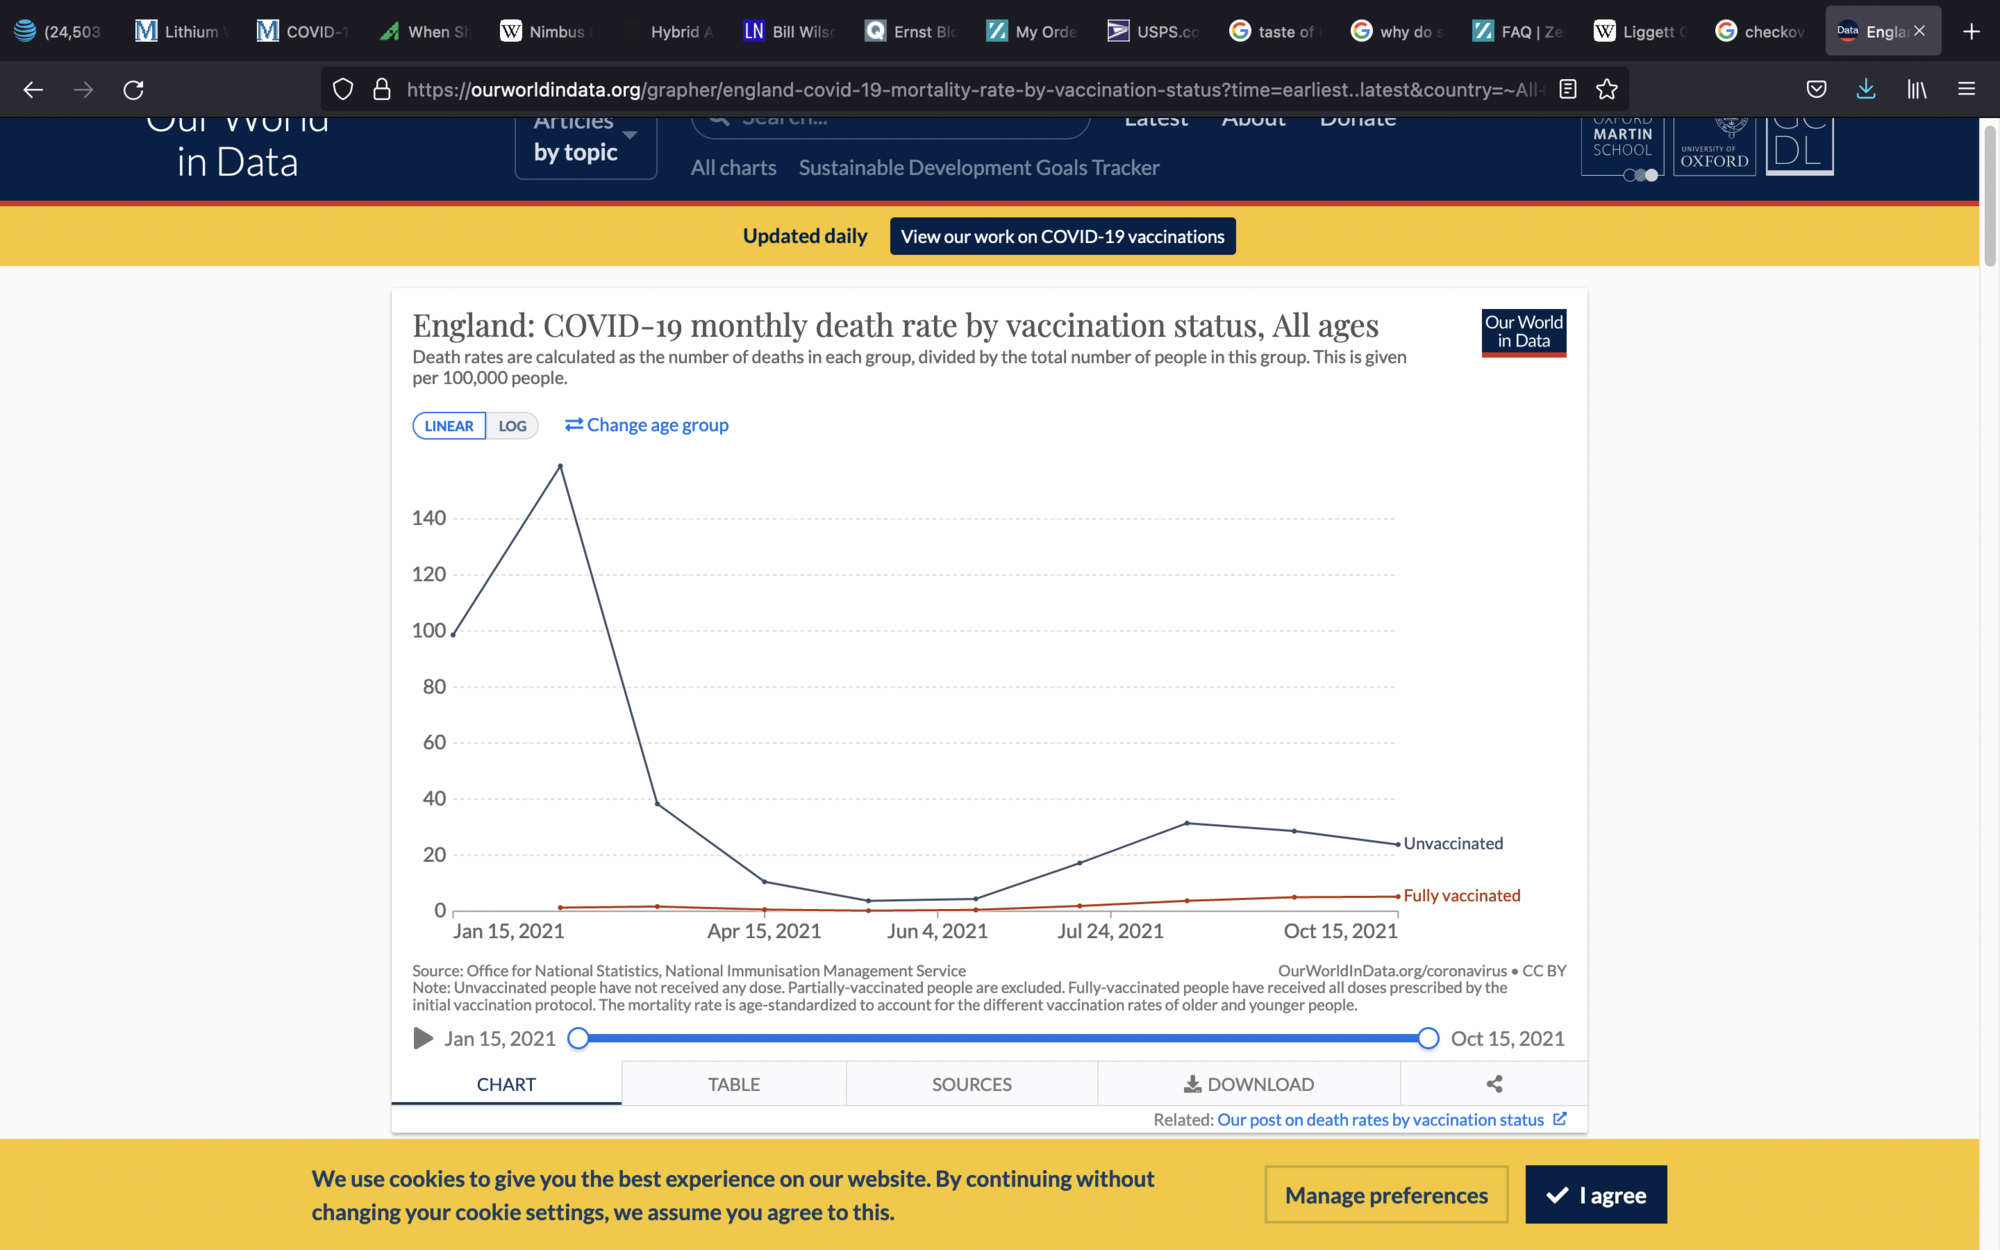The image size is (2000, 1250).
Task: Click the I agree cookie button
Action: coord(1596,1195)
